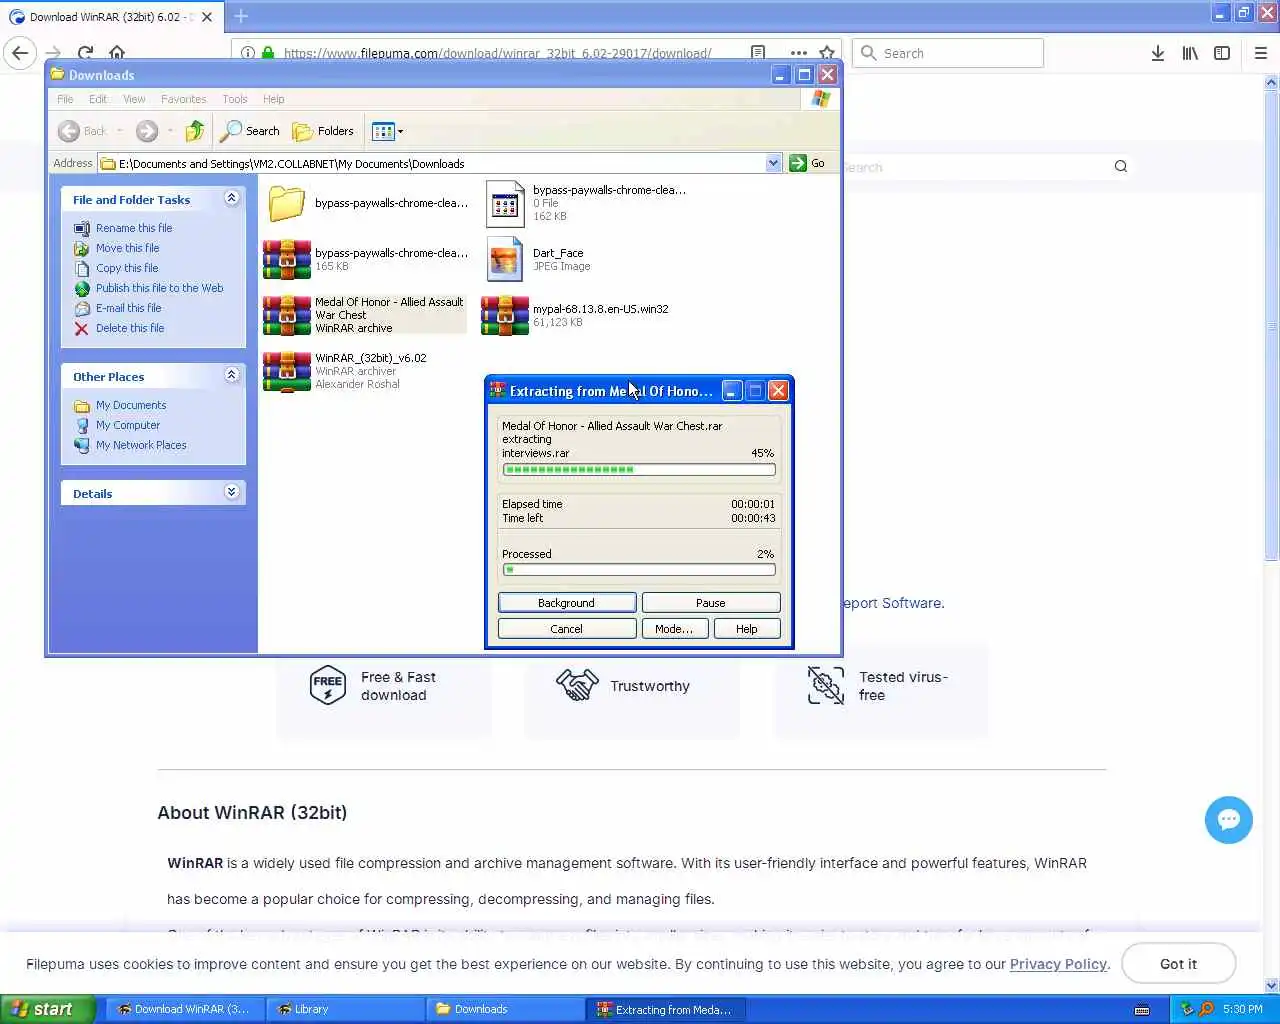Open the Firefox Library icon
This screenshot has width=1280, height=1024.
coord(1190,53)
